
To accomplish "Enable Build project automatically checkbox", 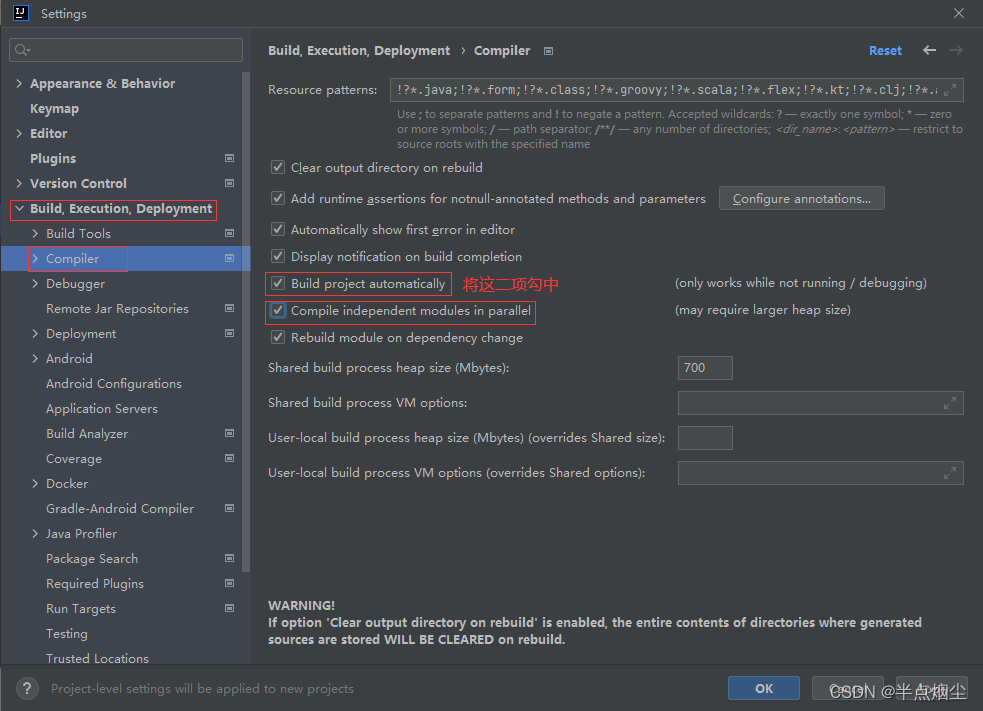I will pyautogui.click(x=278, y=283).
